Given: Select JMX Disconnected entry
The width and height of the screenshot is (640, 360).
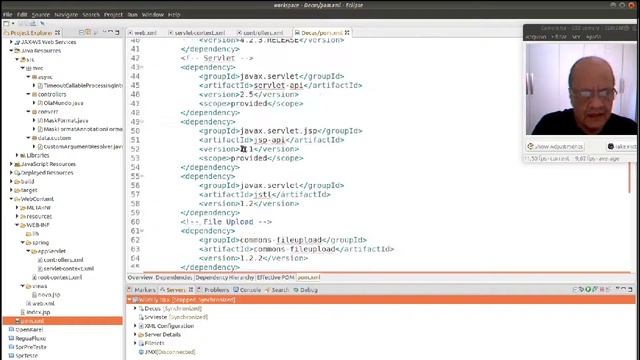Looking at the screenshot, I should click(x=167, y=352).
